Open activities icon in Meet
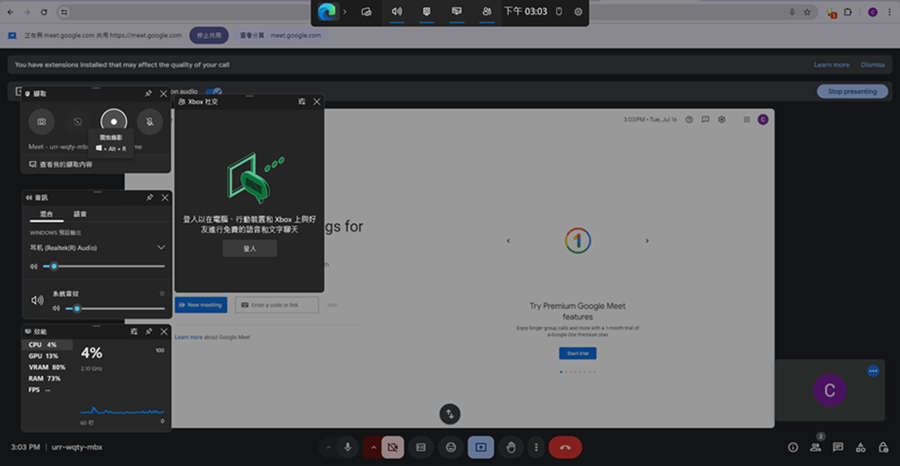This screenshot has width=900, height=466. coord(861,447)
